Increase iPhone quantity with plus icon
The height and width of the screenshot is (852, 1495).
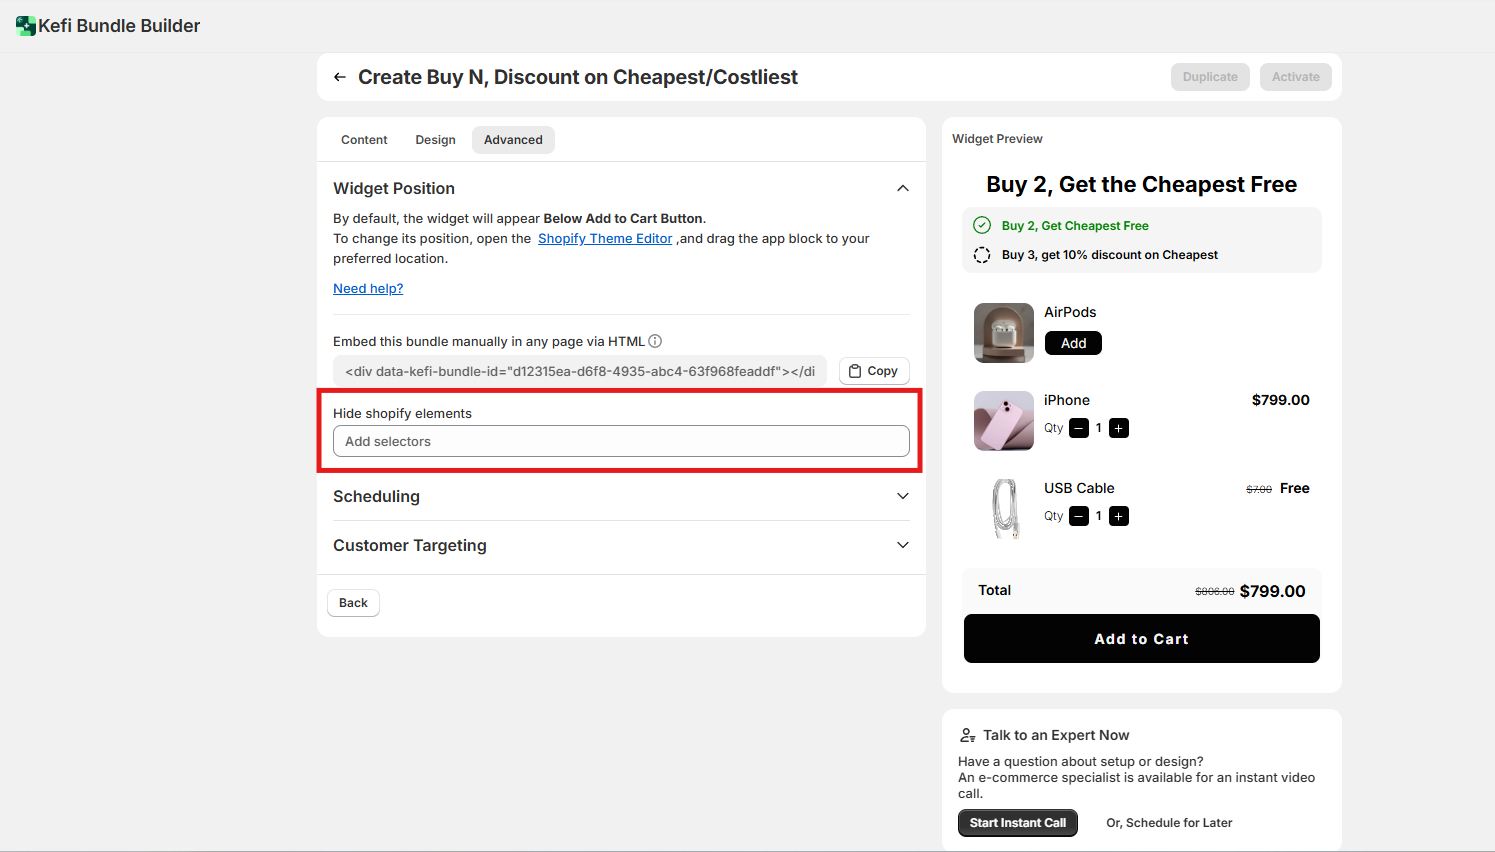(x=1119, y=428)
